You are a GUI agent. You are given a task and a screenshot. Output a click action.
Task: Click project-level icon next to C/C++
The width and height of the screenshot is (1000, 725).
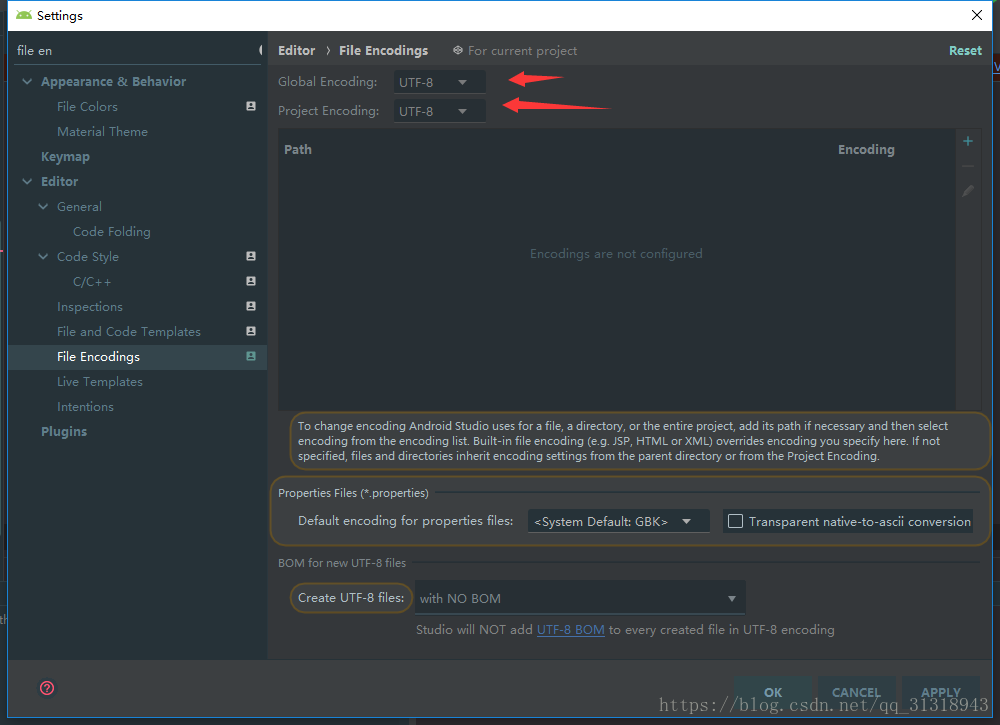(251, 281)
